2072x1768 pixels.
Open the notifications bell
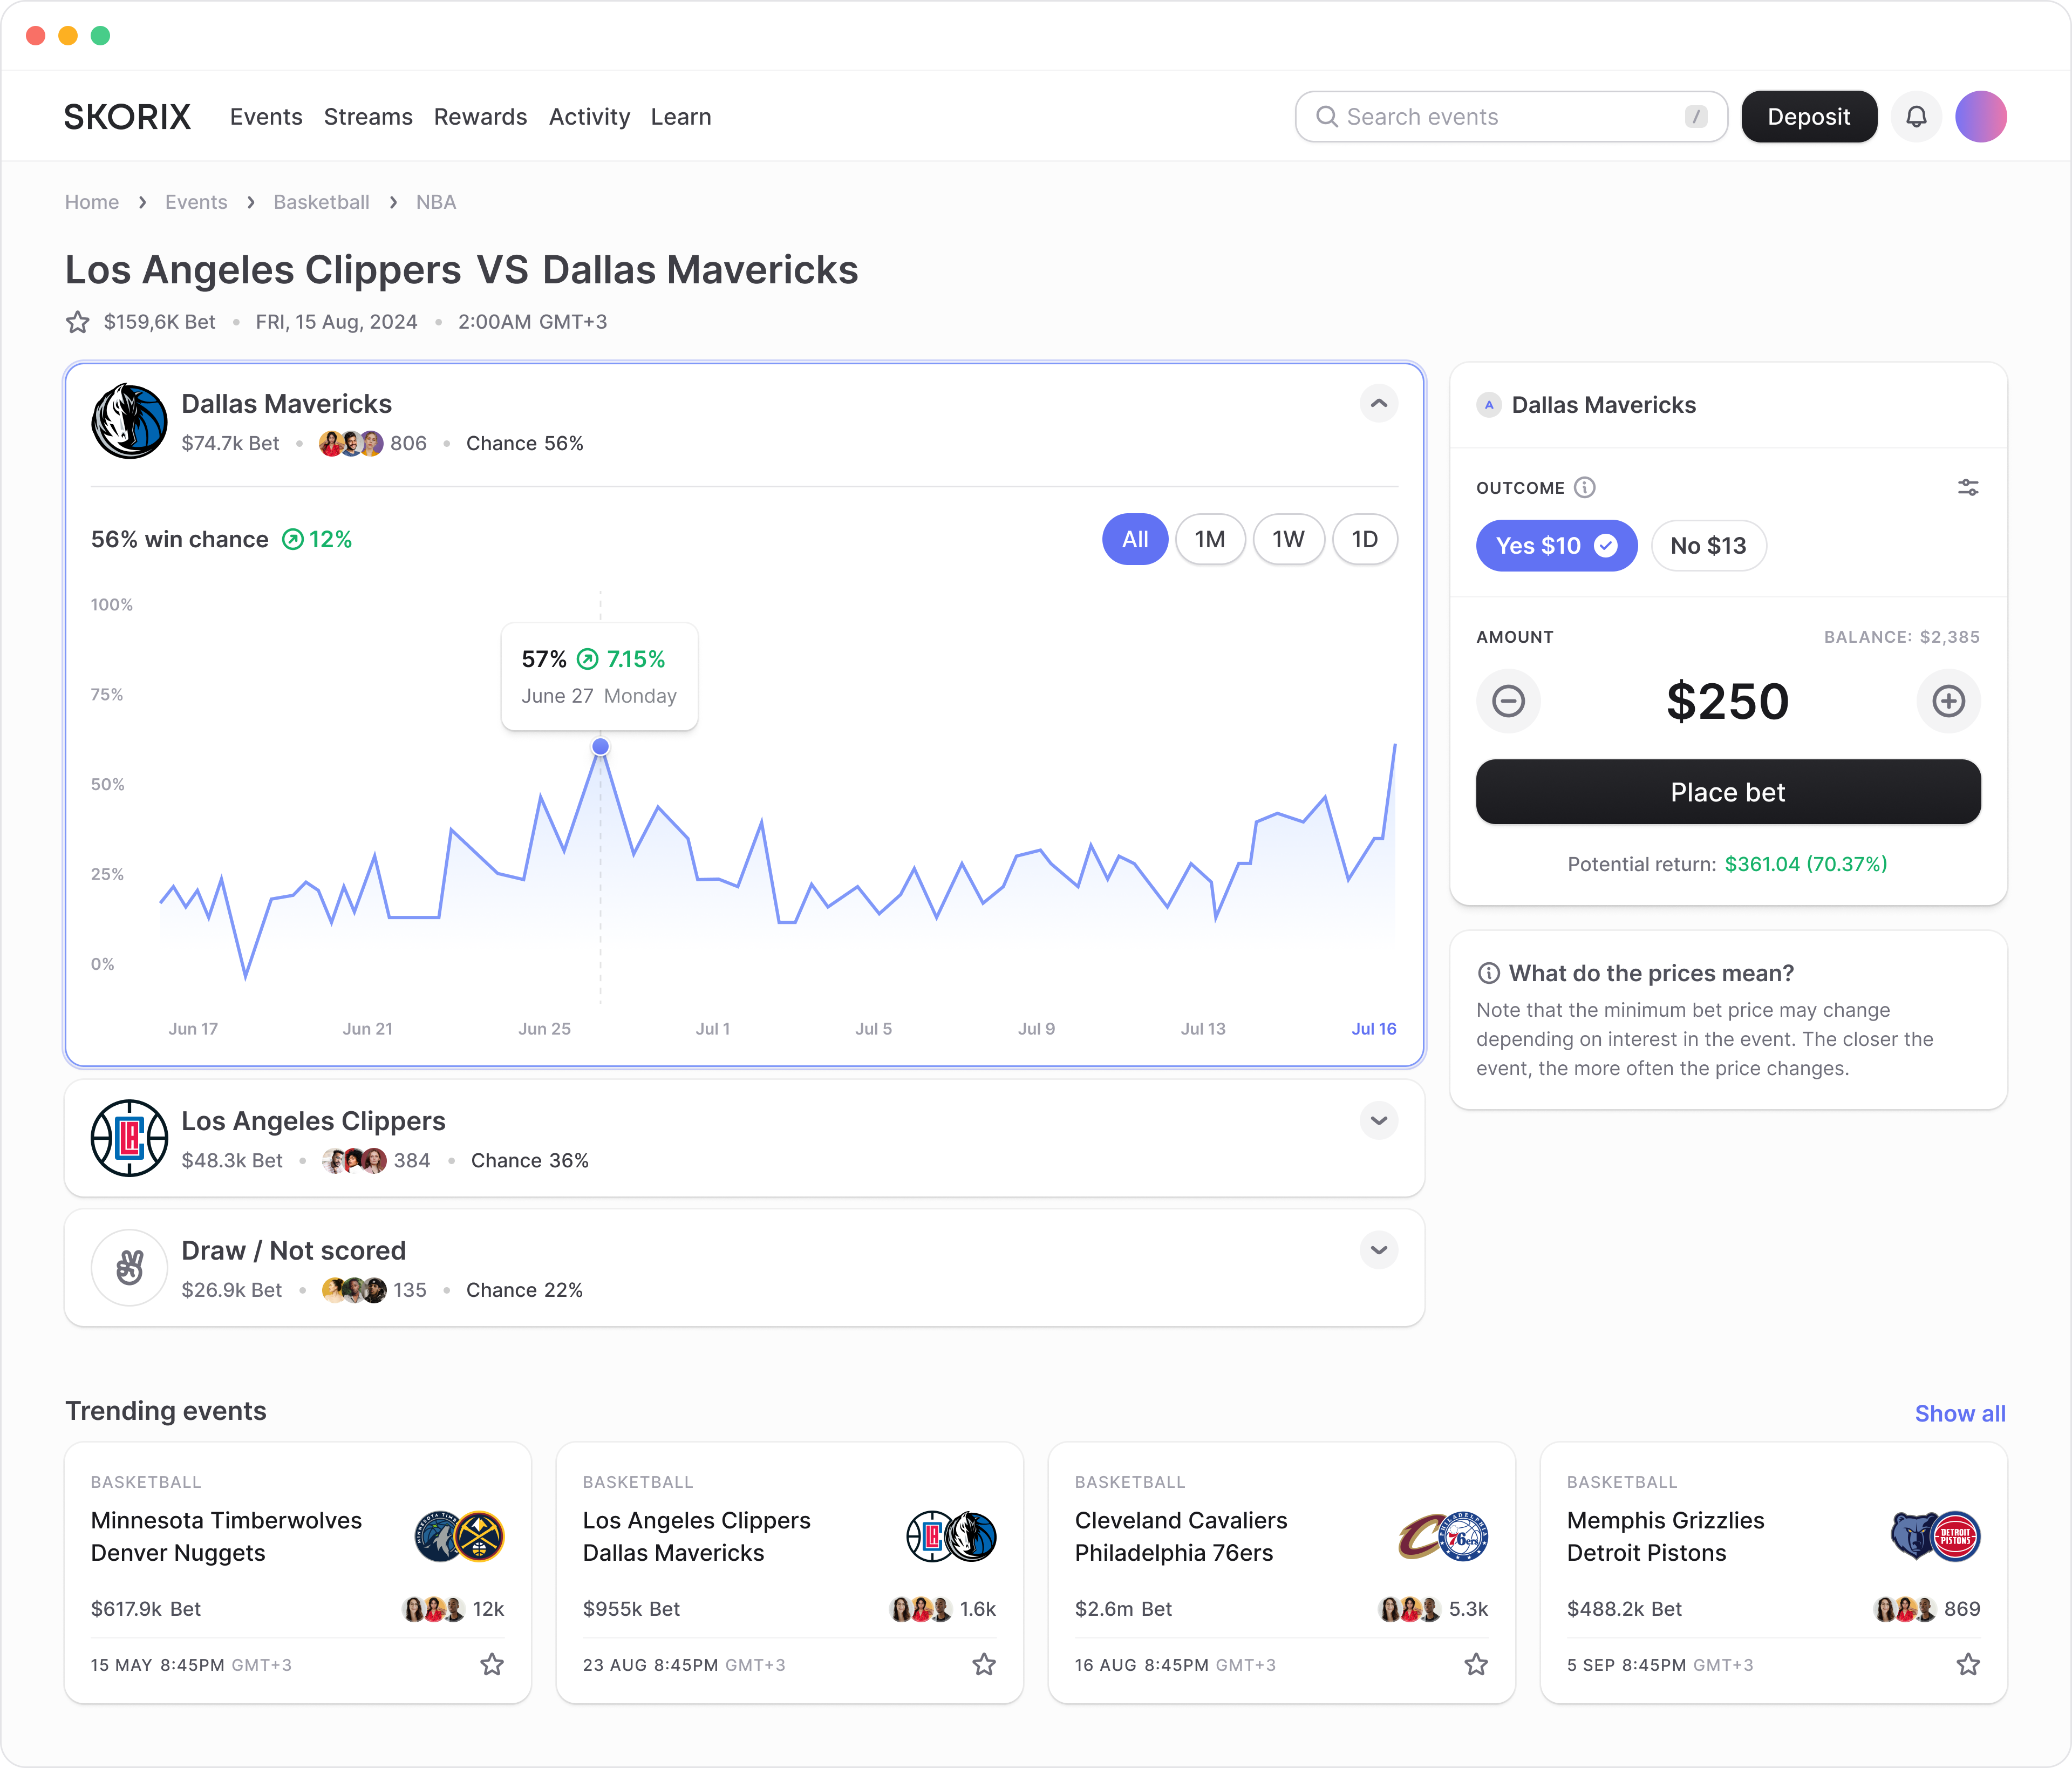(1915, 117)
